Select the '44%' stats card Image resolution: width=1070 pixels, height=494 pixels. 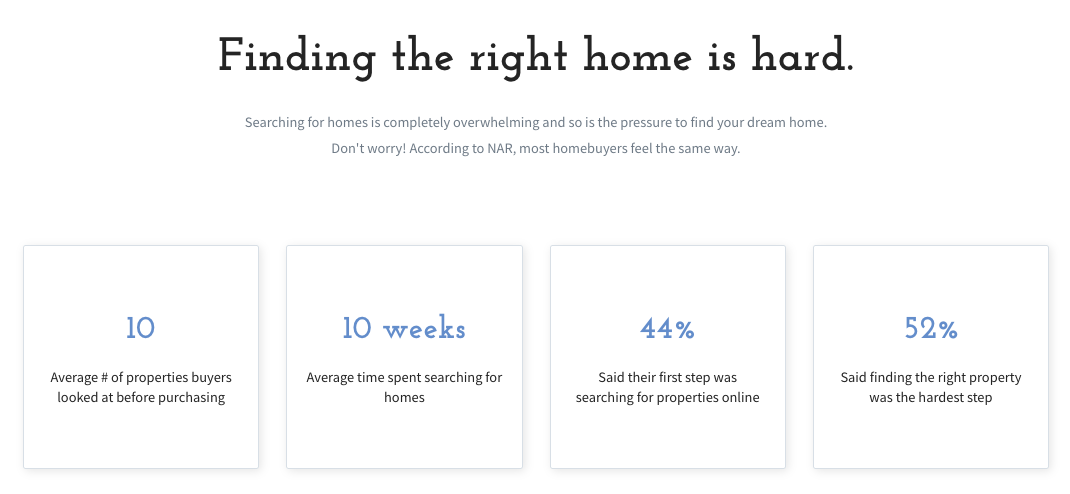click(667, 357)
